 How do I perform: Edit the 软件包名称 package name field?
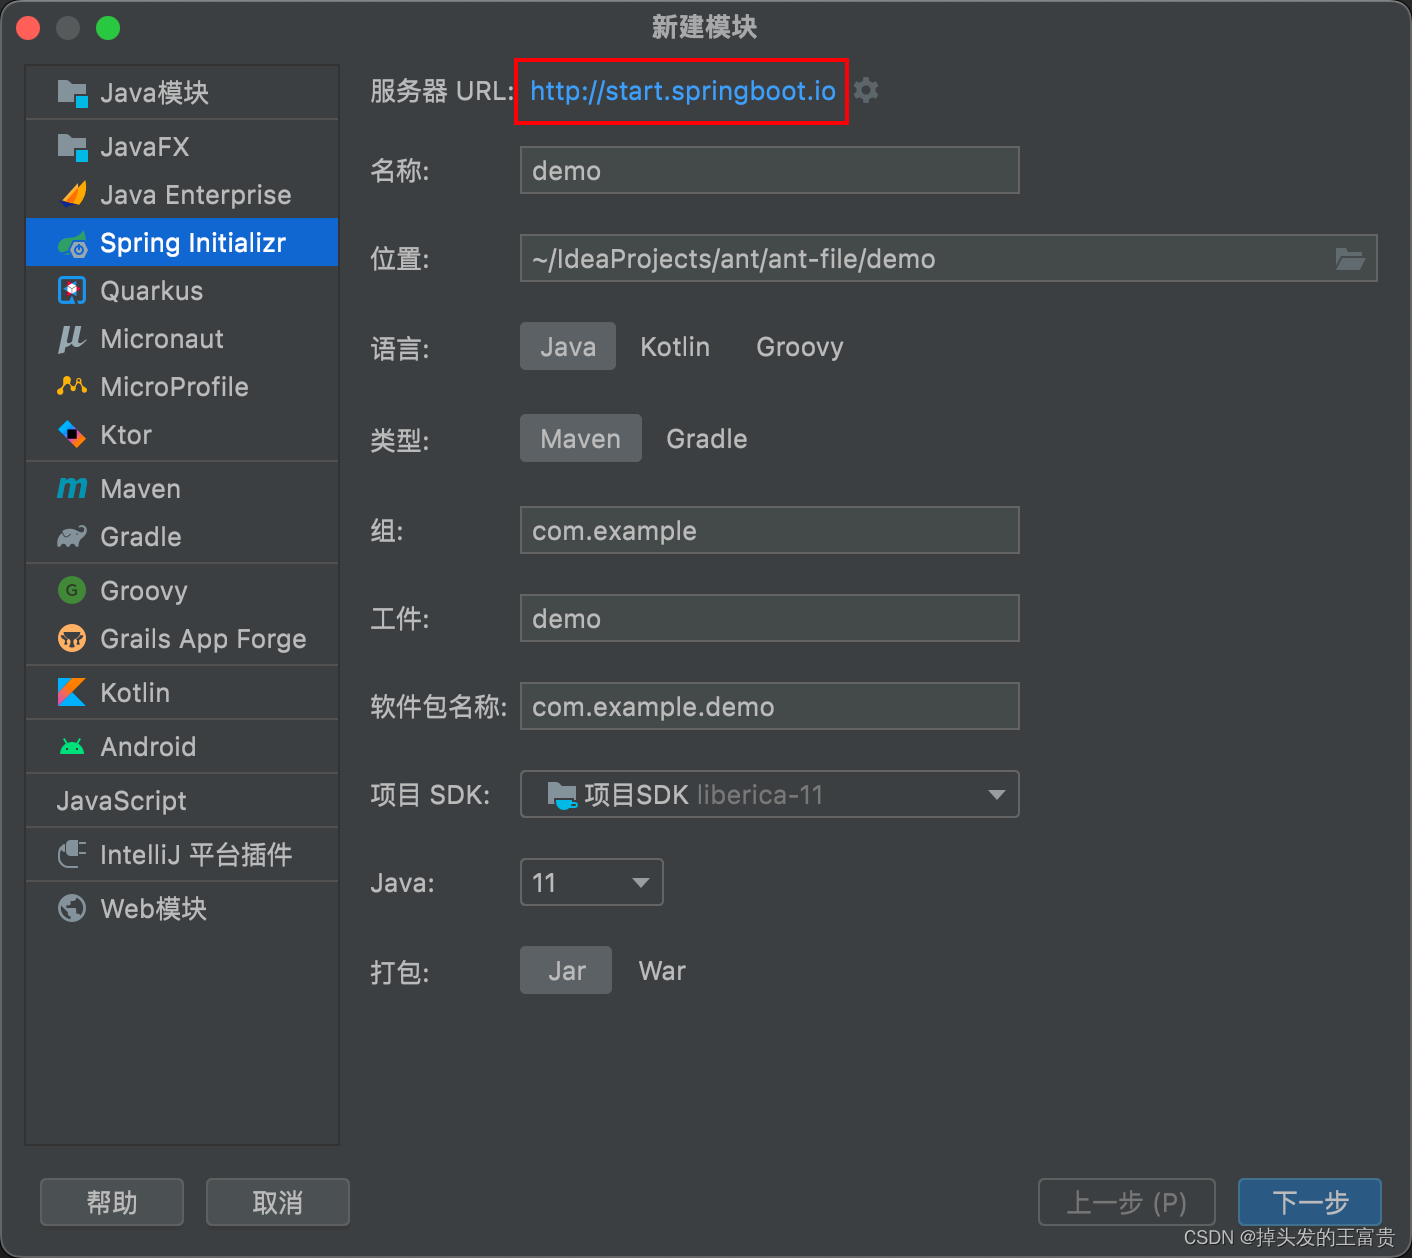(770, 706)
